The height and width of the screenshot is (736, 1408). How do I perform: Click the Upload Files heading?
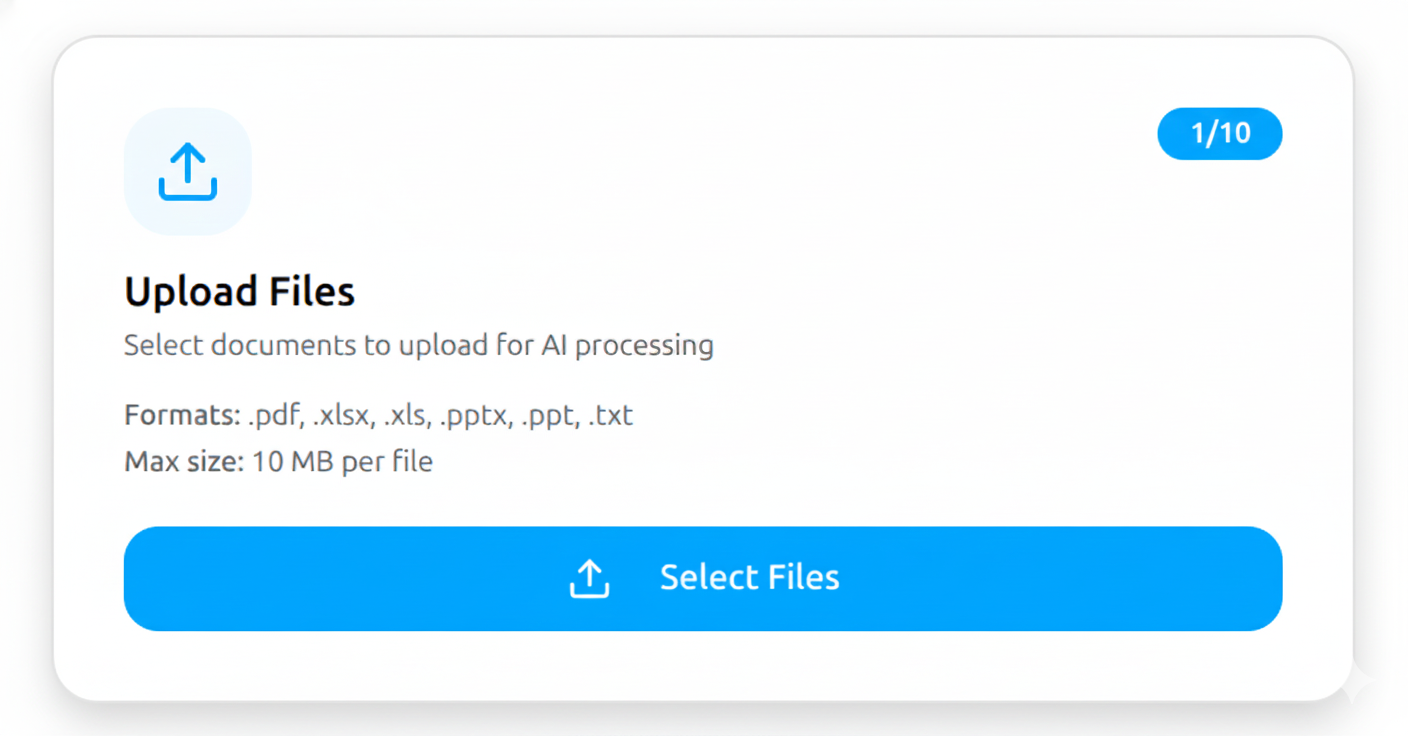(239, 291)
